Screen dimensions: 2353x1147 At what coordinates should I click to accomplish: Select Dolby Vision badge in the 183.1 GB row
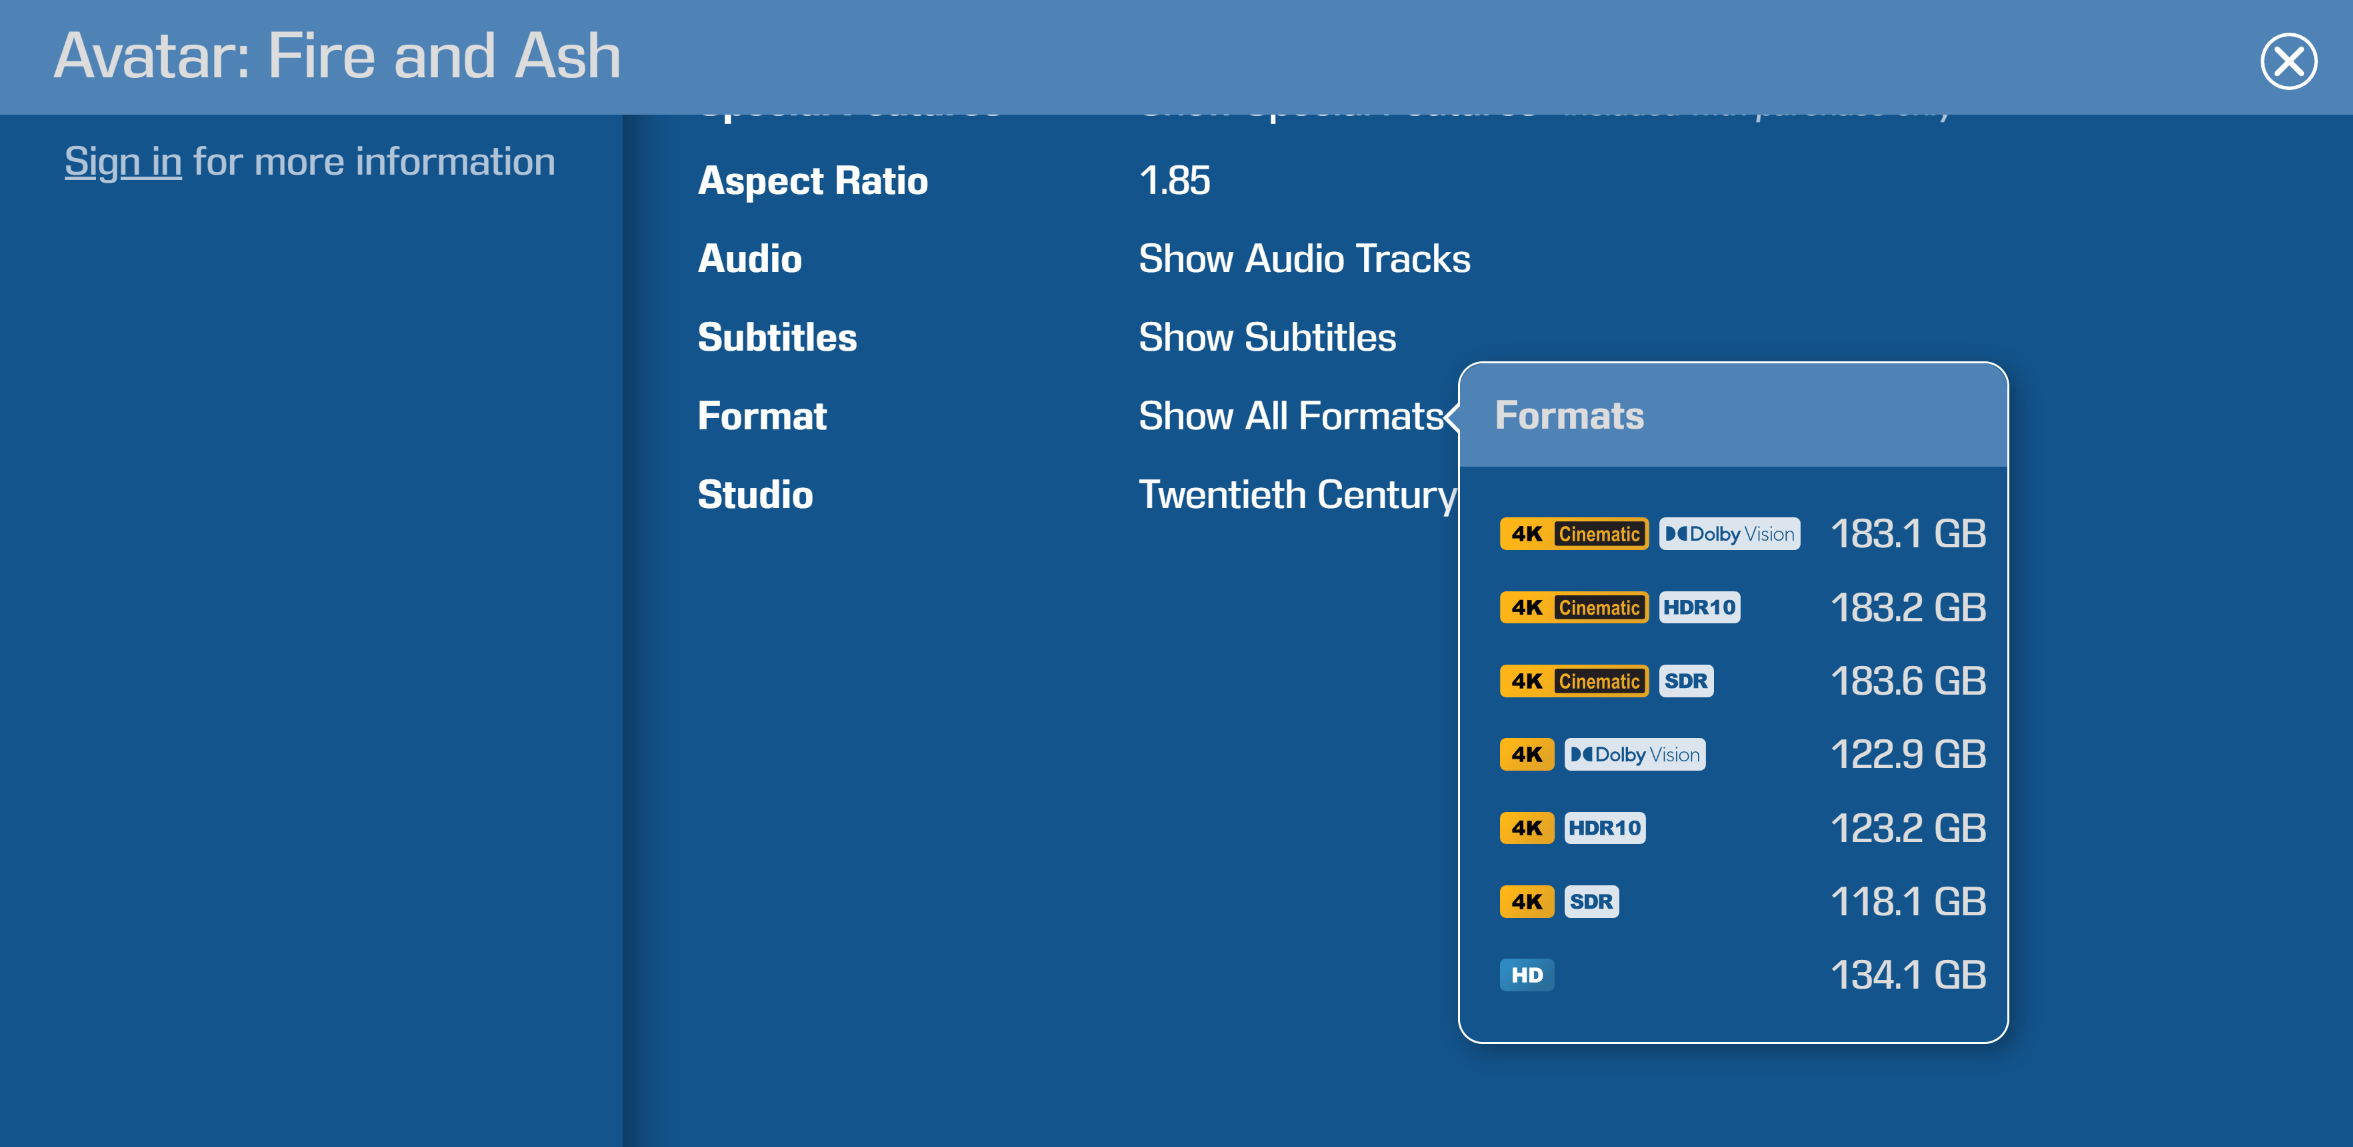[1730, 534]
